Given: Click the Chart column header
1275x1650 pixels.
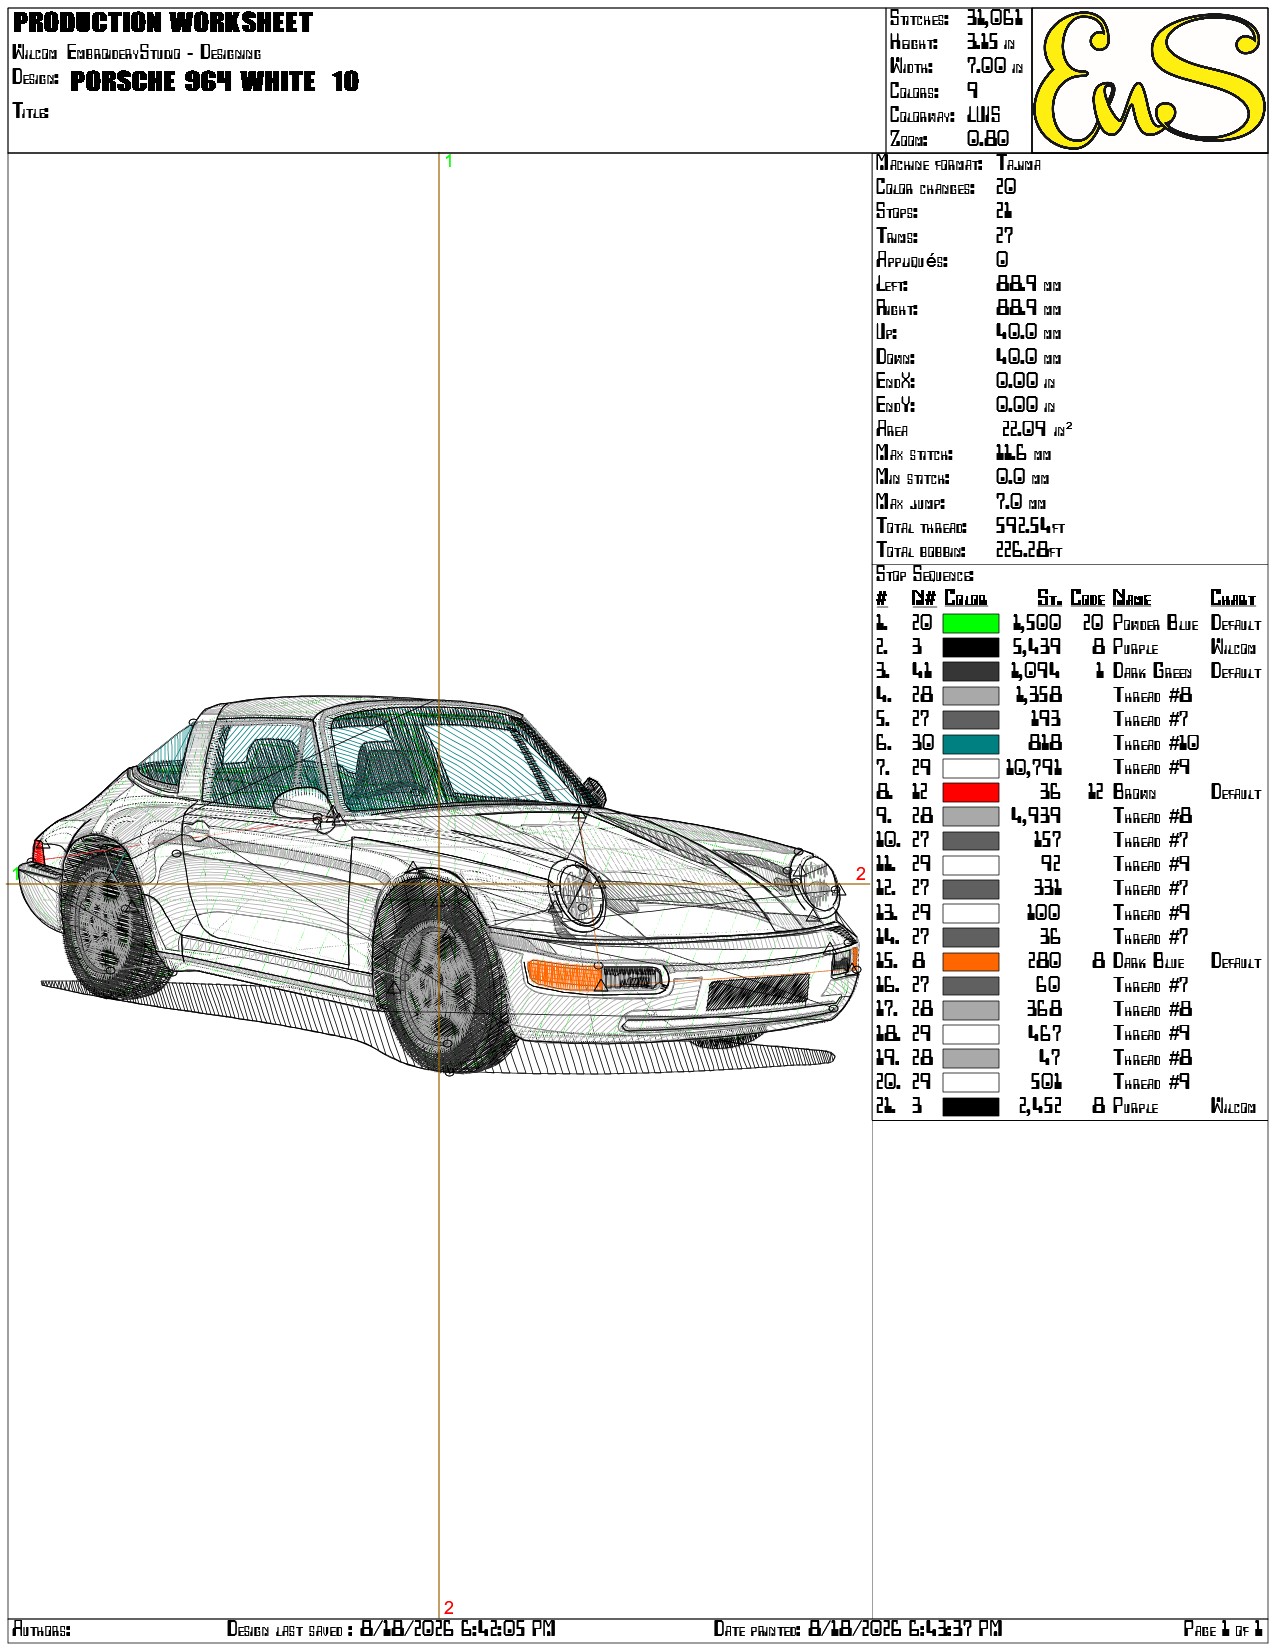Looking at the screenshot, I should click(1233, 599).
